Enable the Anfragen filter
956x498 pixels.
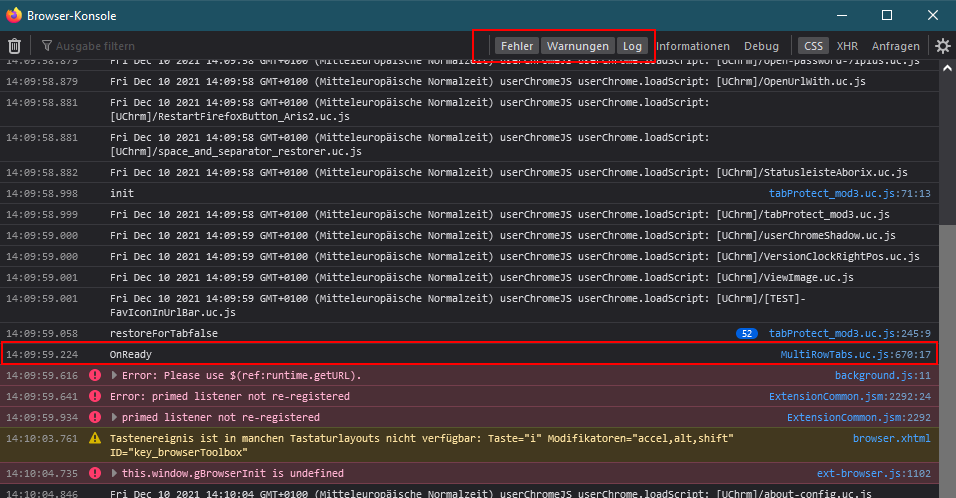(x=896, y=46)
